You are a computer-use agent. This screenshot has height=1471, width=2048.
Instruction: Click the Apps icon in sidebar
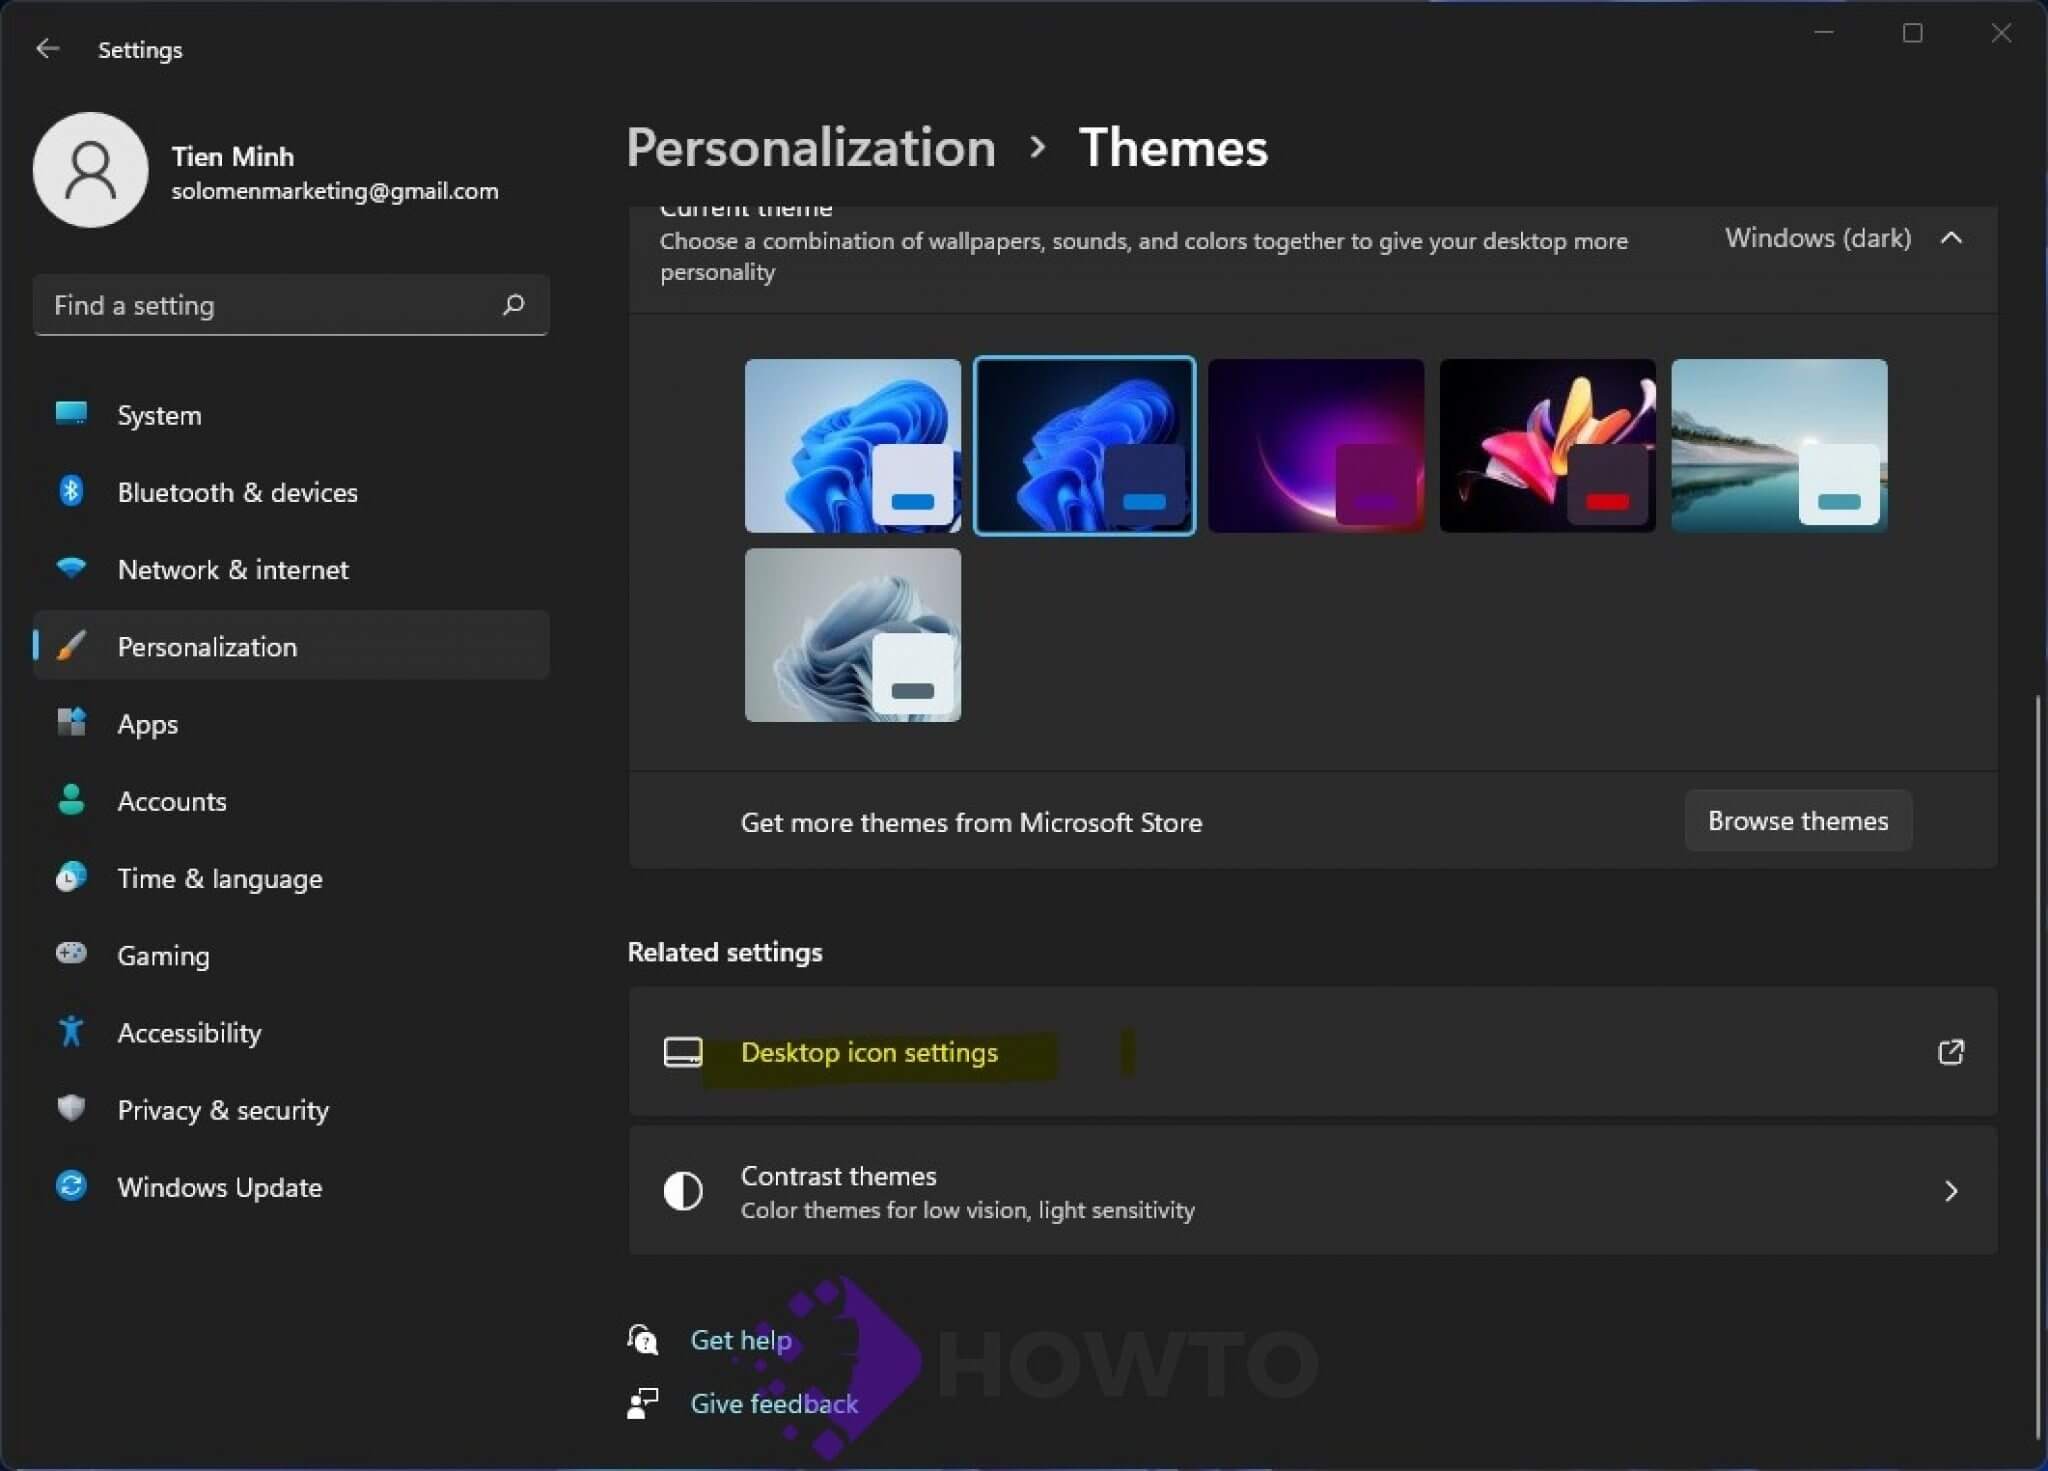coord(71,722)
